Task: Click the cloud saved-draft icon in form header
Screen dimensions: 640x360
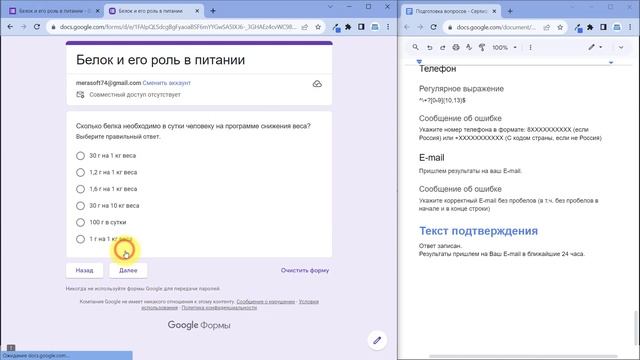Action: pos(317,84)
